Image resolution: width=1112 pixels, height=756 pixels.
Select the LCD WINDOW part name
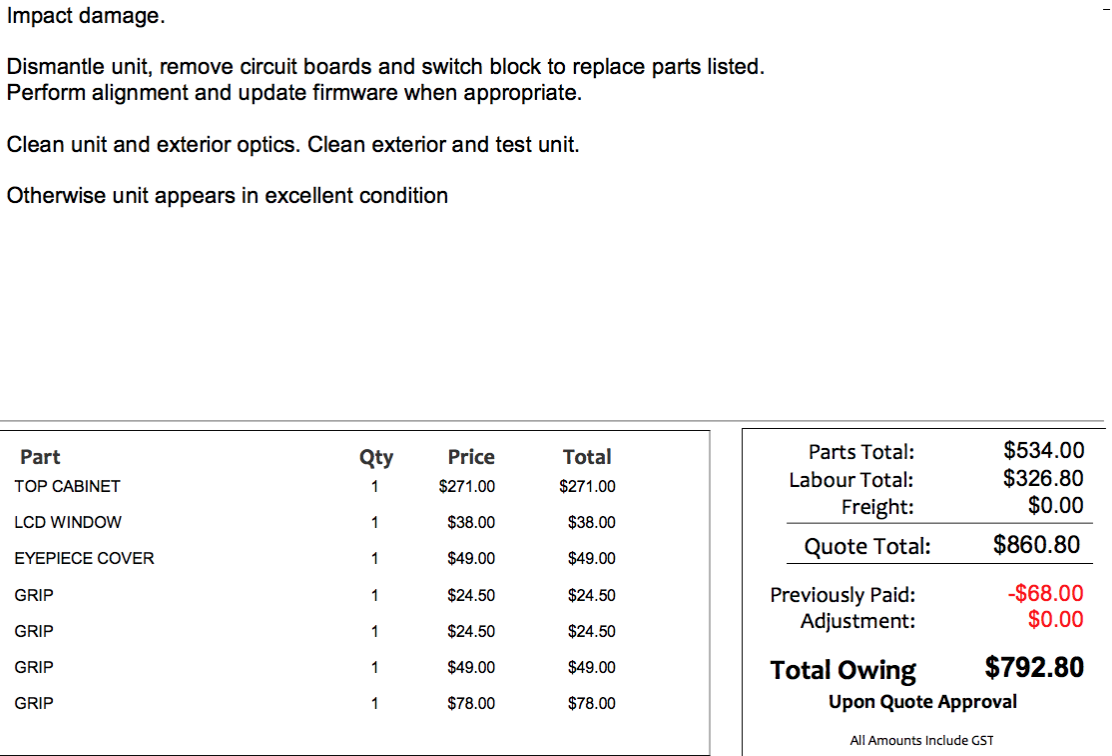(68, 522)
